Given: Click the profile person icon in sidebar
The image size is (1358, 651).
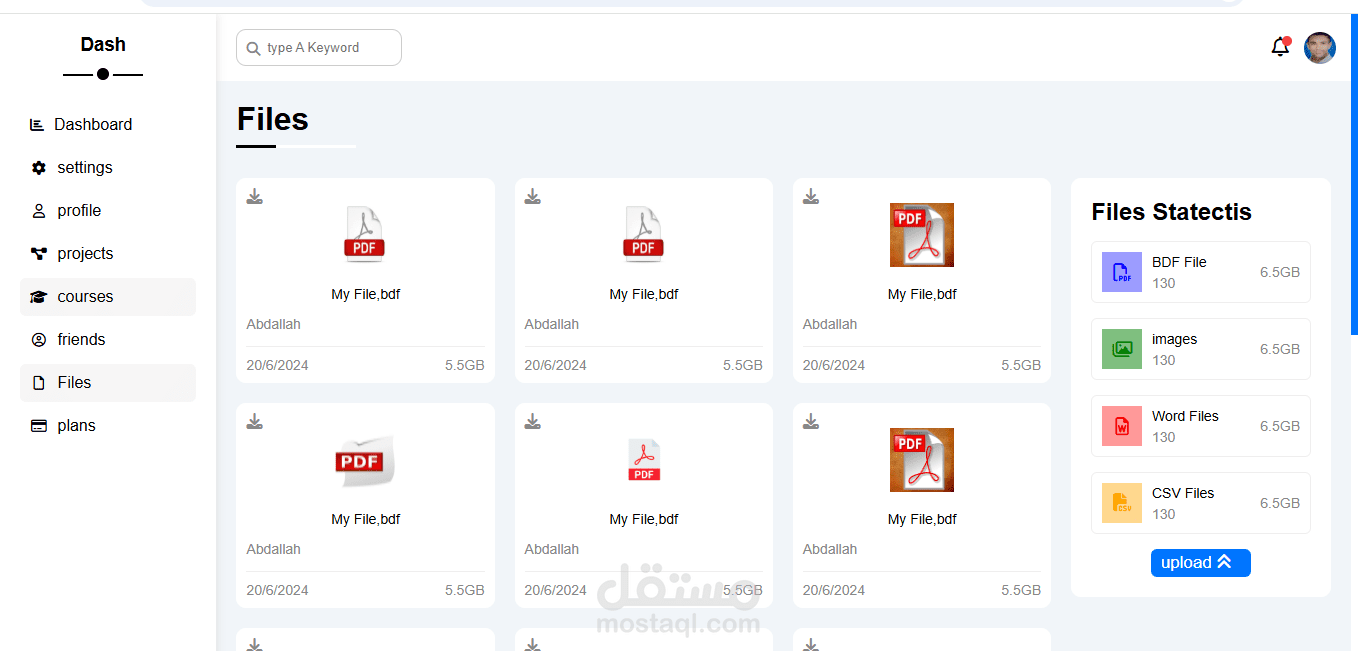Looking at the screenshot, I should click(39, 211).
